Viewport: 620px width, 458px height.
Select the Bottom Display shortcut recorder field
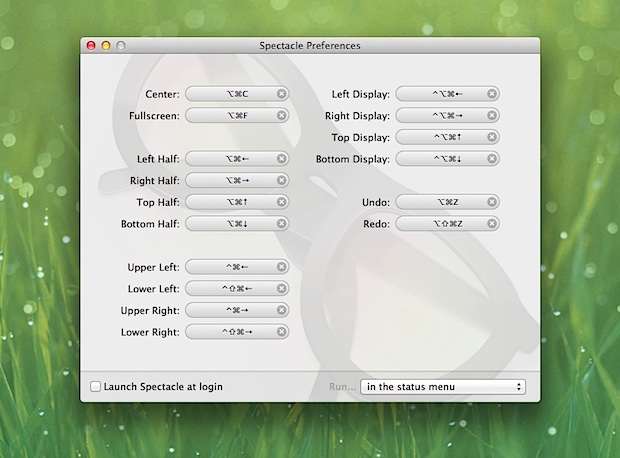click(448, 159)
